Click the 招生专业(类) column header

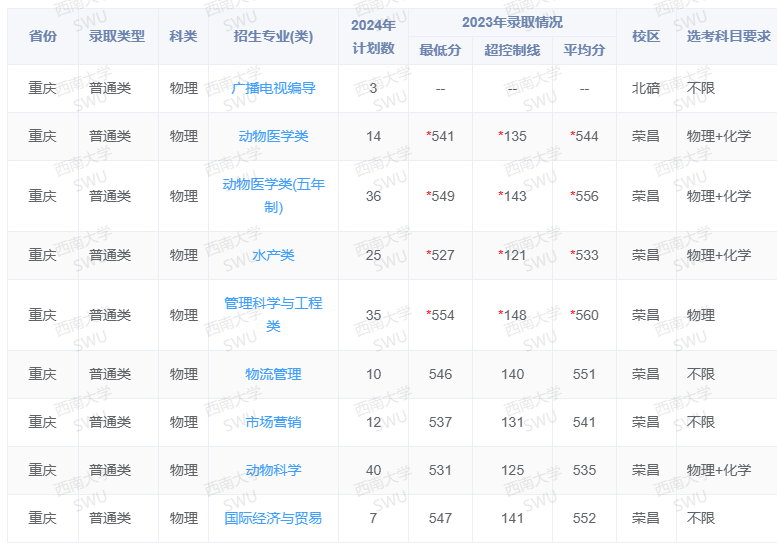click(x=273, y=36)
